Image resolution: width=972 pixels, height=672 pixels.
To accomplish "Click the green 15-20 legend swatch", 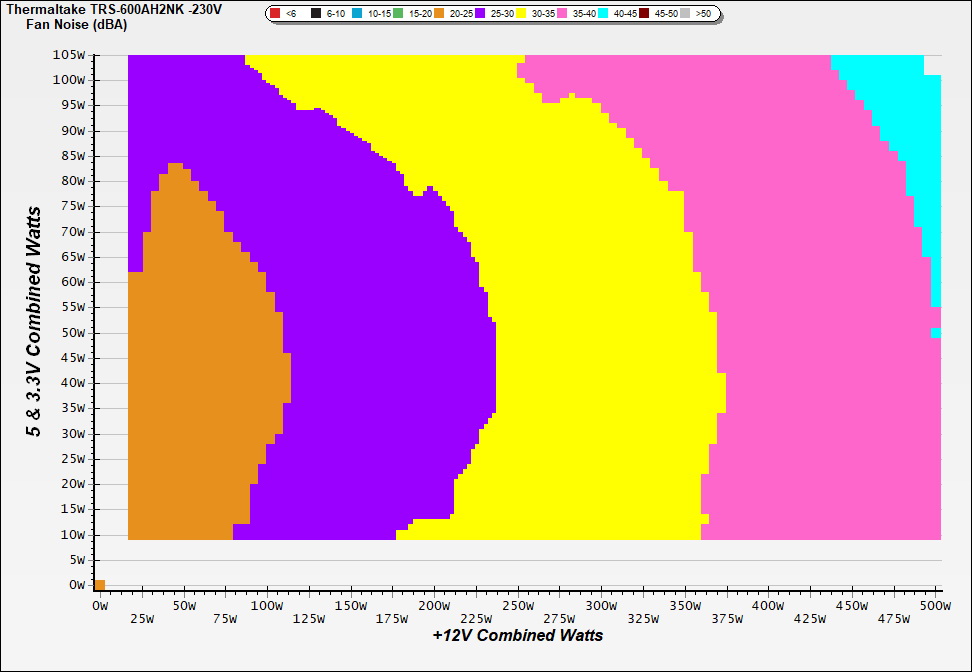I will (399, 14).
